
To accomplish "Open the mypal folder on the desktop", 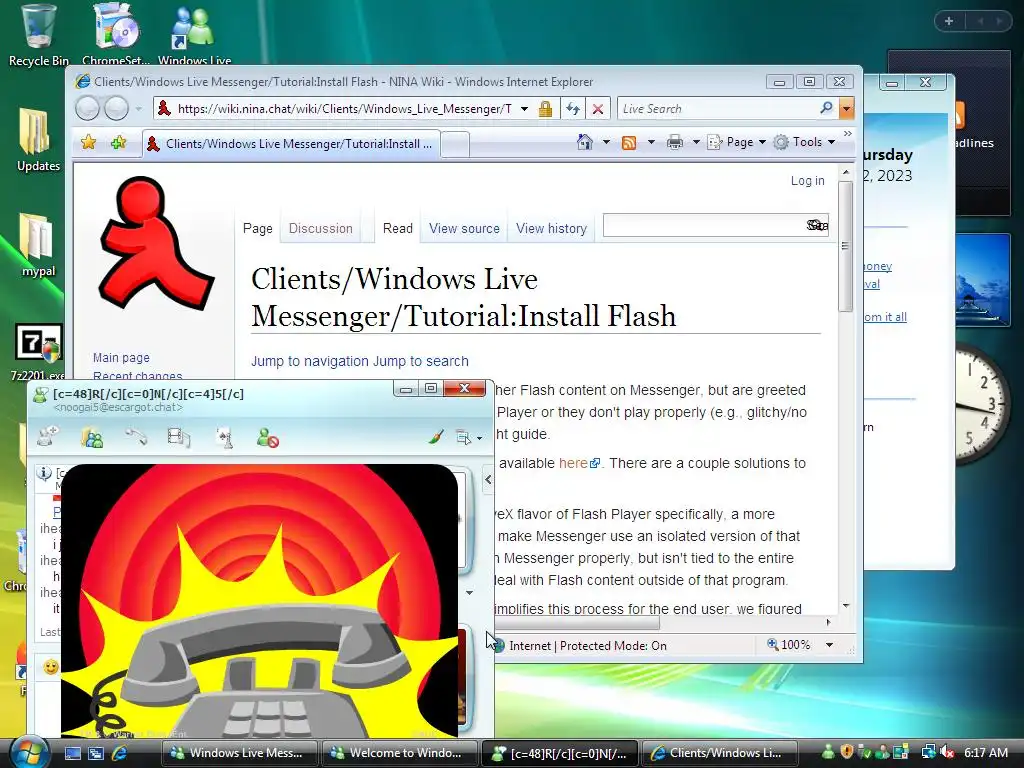I will click(x=38, y=245).
